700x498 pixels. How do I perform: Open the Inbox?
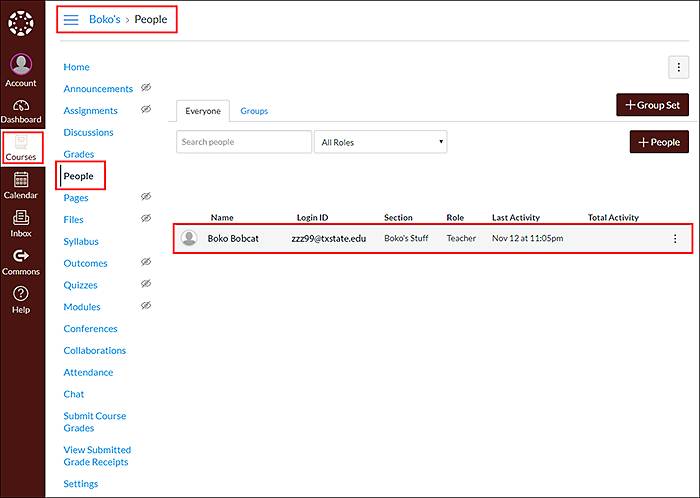[21, 224]
